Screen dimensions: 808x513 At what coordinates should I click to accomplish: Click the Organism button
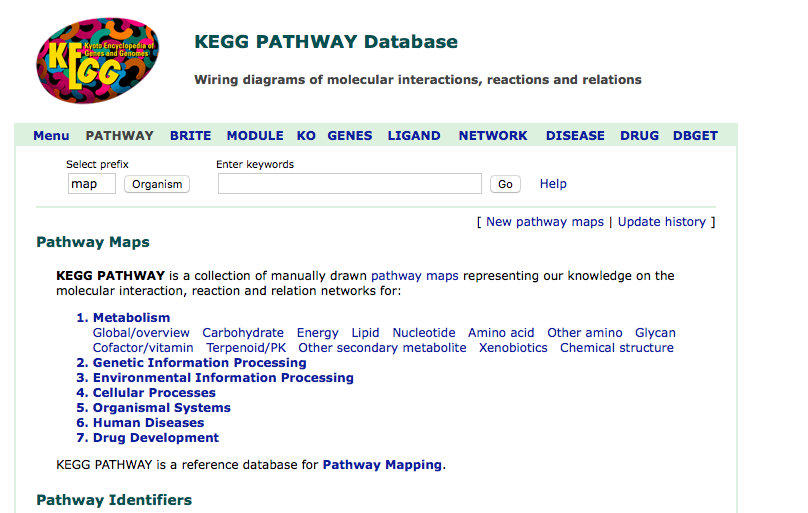click(157, 184)
